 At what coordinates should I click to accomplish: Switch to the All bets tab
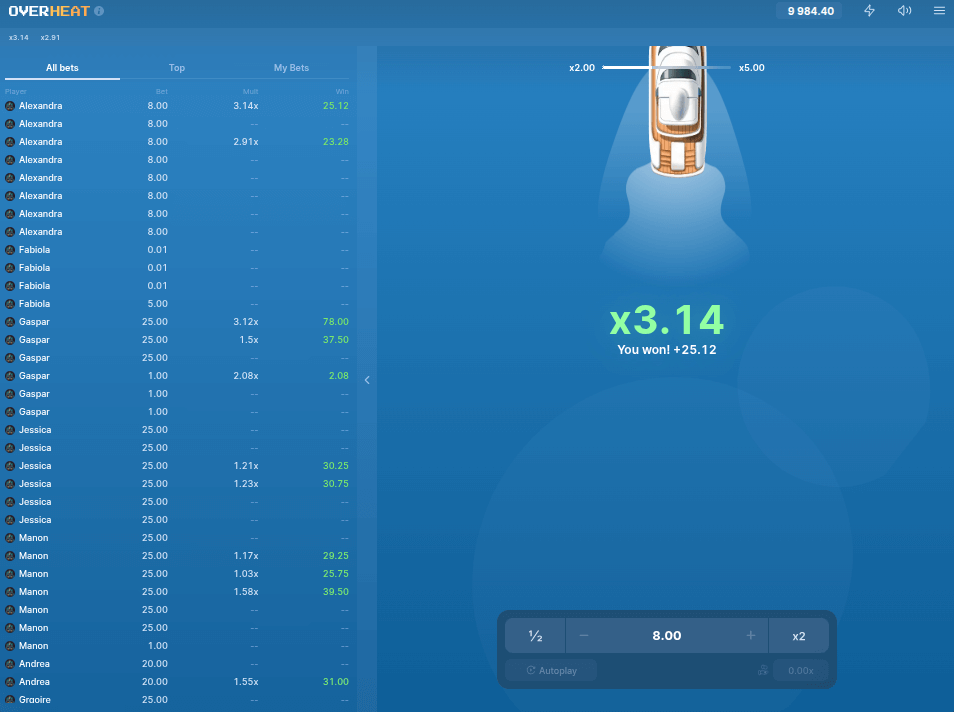[62, 68]
